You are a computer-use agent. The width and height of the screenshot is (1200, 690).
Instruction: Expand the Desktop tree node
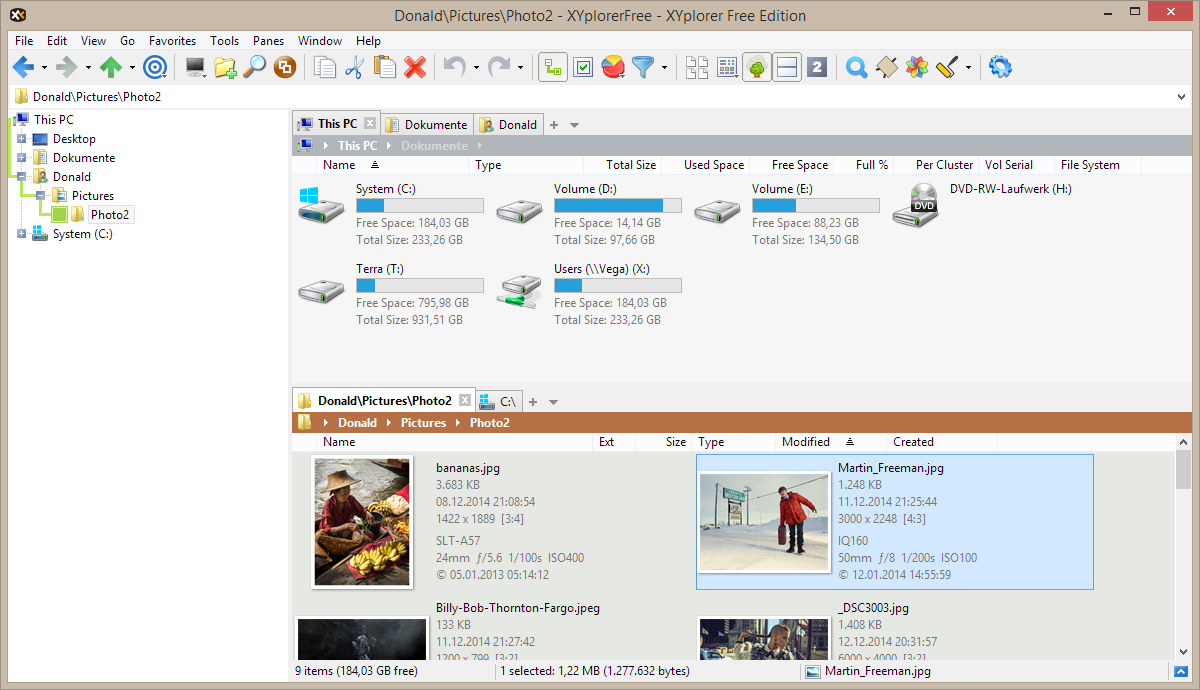(x=21, y=139)
